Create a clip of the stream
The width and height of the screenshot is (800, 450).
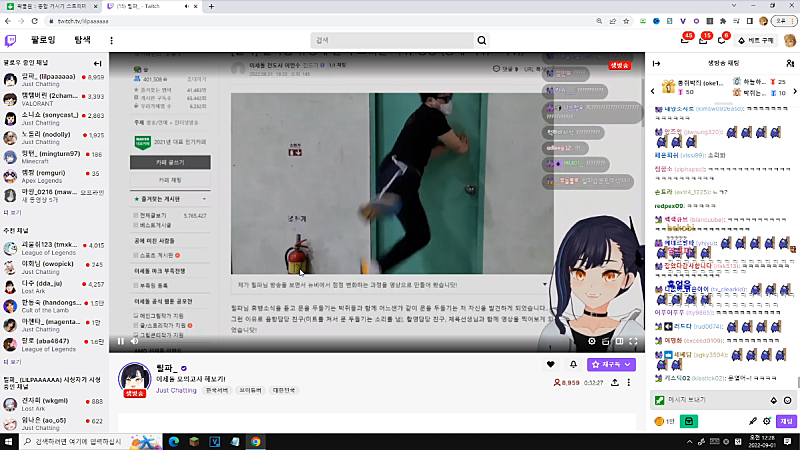606,341
